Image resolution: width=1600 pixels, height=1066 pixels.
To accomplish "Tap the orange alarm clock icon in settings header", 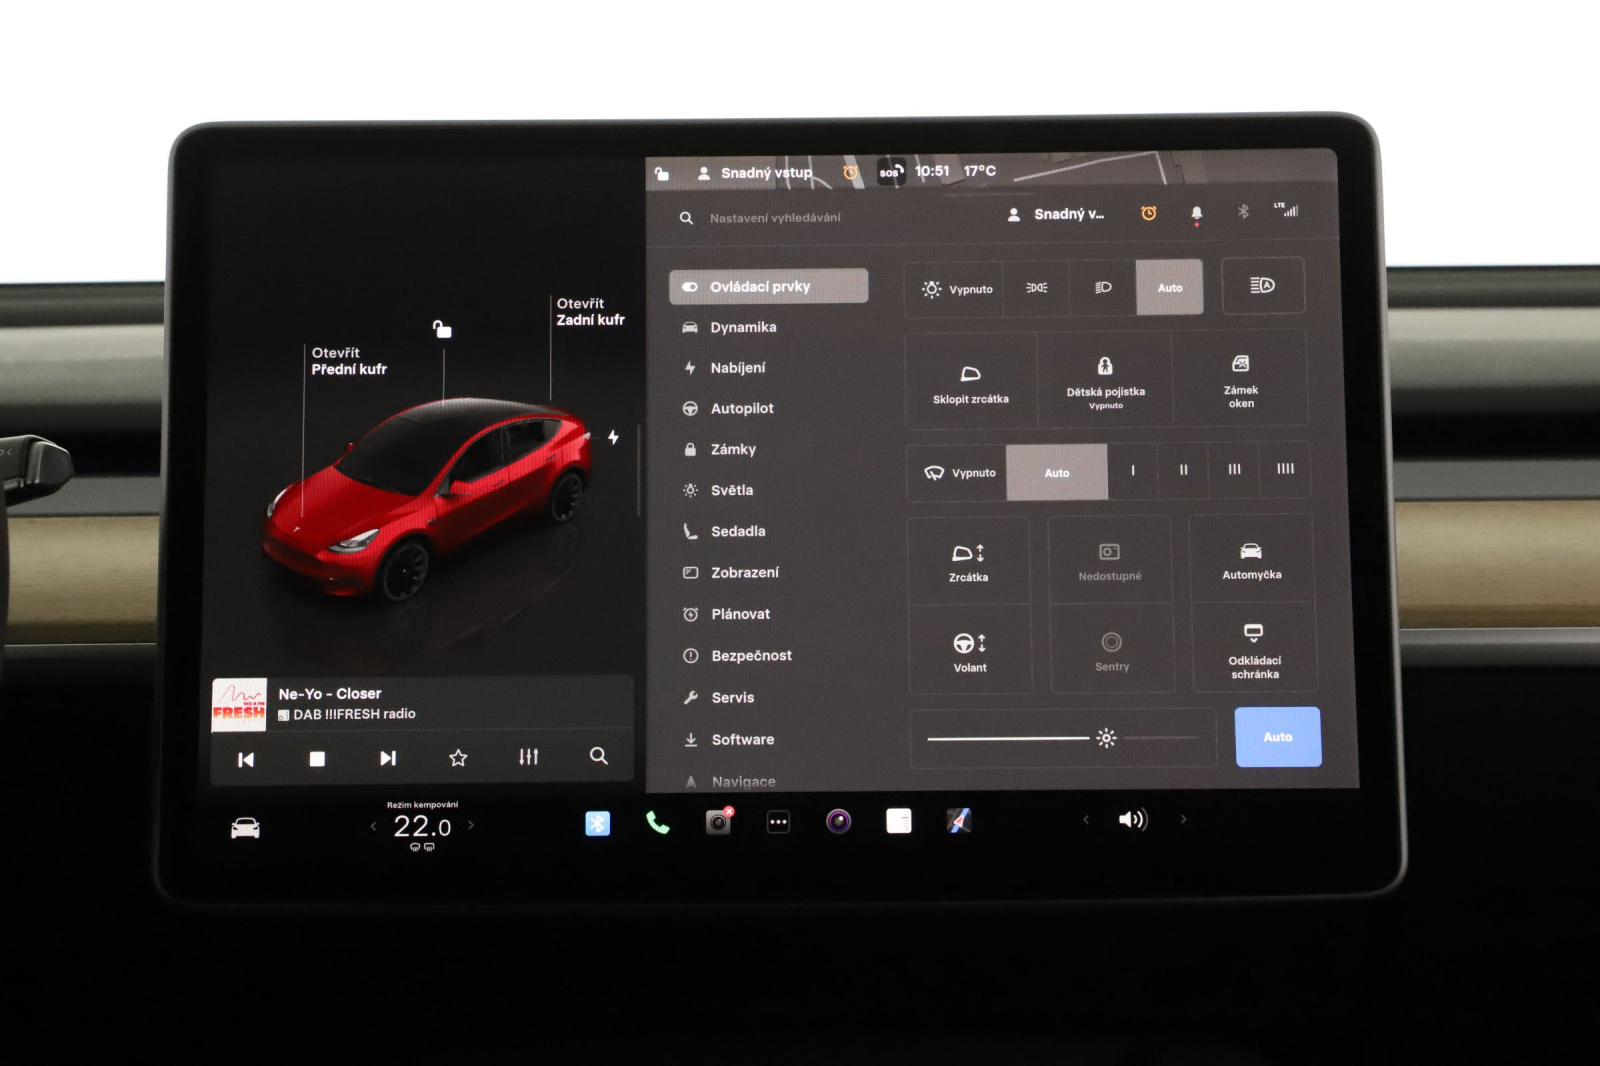I will (1149, 213).
